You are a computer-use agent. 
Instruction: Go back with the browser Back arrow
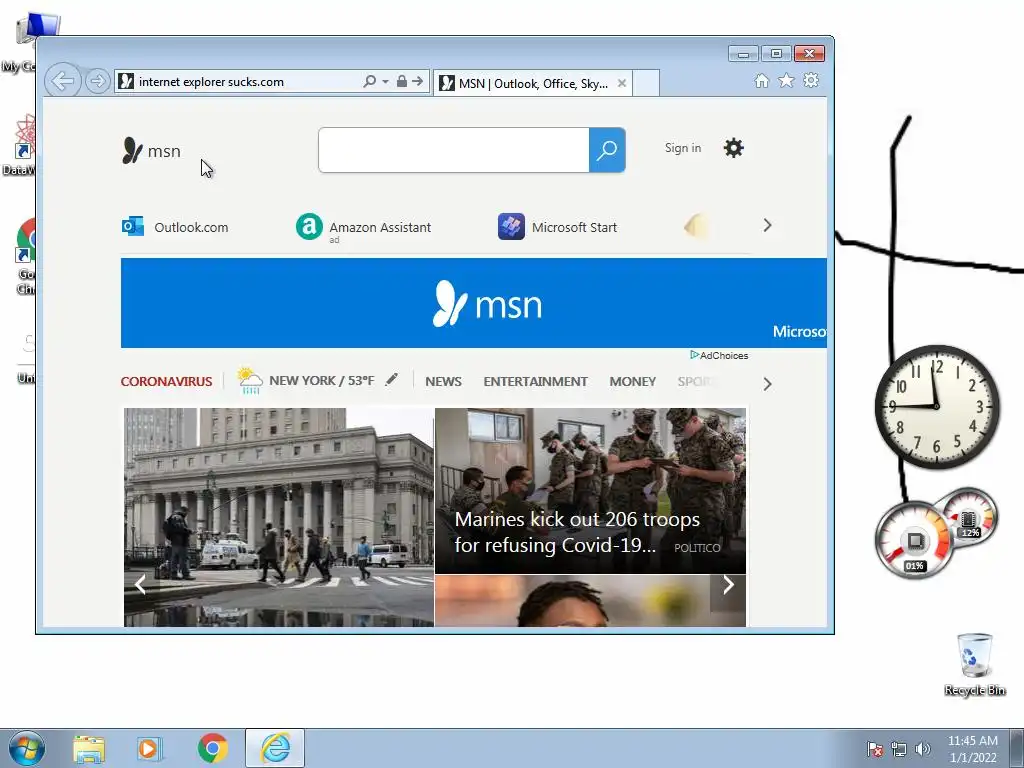click(63, 81)
